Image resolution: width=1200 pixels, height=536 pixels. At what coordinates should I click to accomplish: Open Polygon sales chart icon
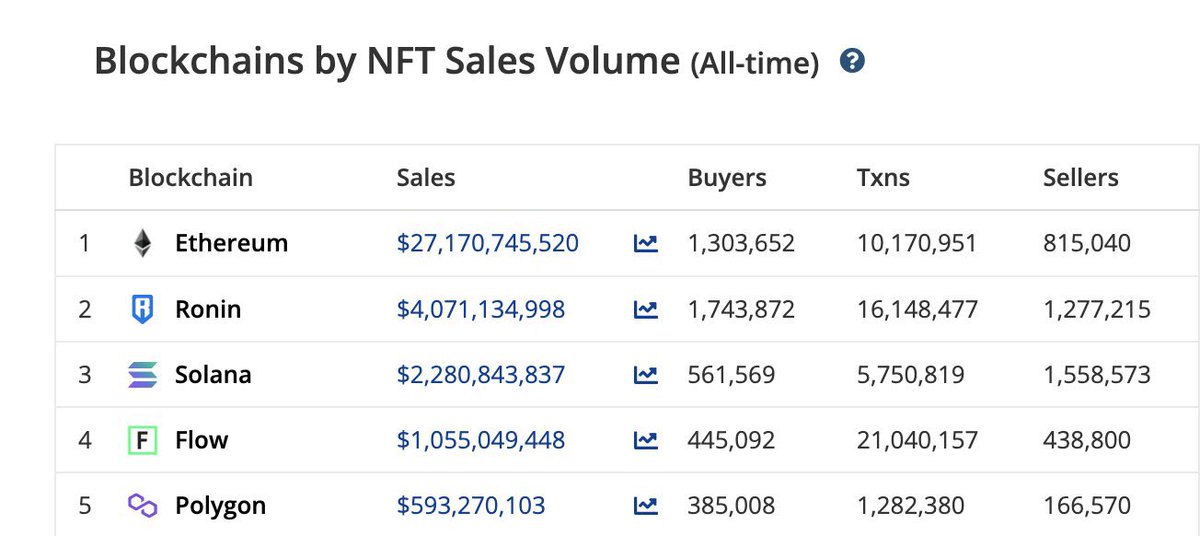tap(646, 506)
